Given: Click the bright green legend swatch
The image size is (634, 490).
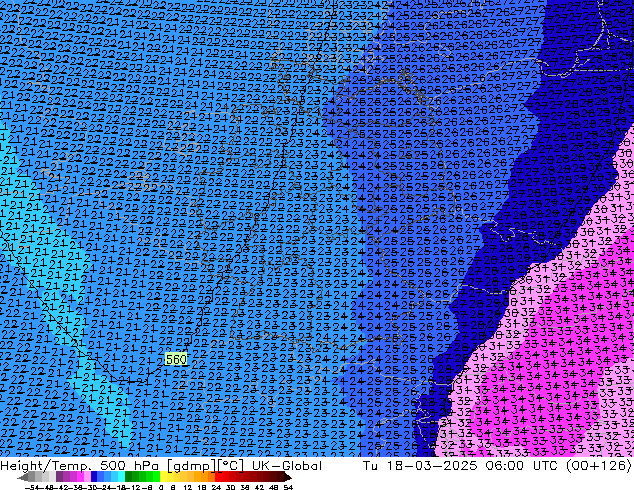Looking at the screenshot, I should (x=156, y=477).
